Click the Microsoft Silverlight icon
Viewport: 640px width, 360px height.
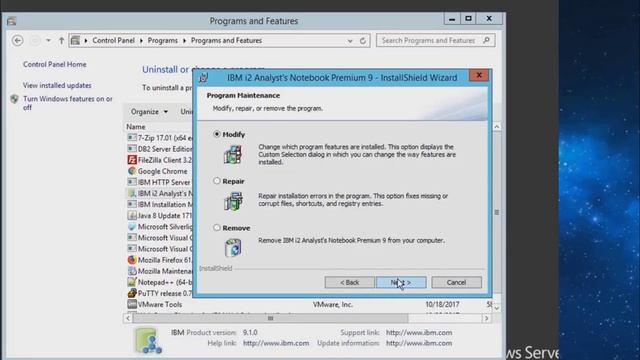click(x=131, y=227)
